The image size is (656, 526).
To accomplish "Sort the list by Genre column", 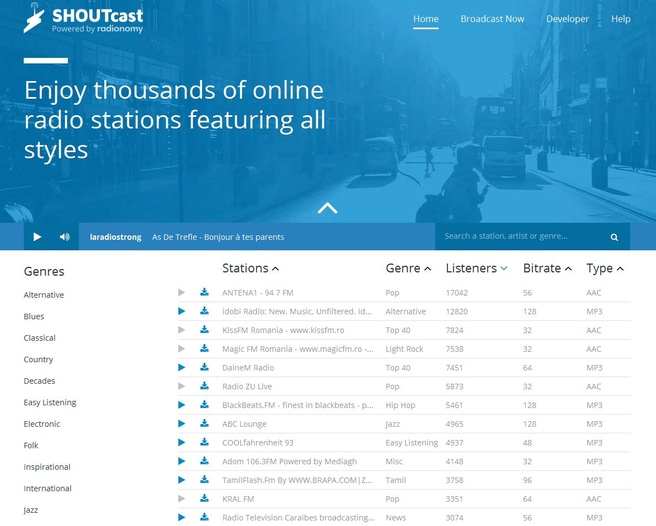I will 408,268.
